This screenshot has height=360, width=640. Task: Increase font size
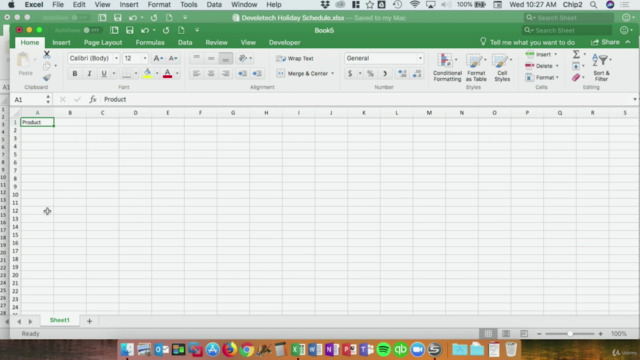158,58
